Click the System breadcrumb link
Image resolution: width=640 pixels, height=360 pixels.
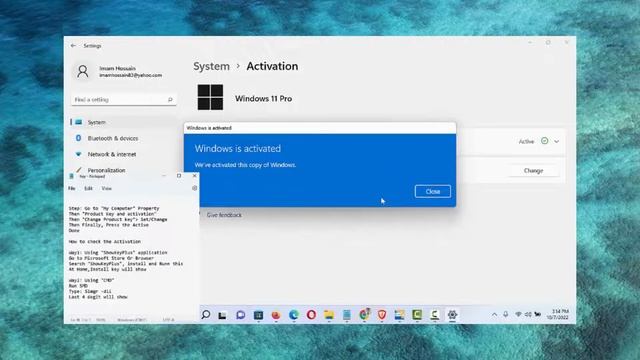click(x=211, y=66)
